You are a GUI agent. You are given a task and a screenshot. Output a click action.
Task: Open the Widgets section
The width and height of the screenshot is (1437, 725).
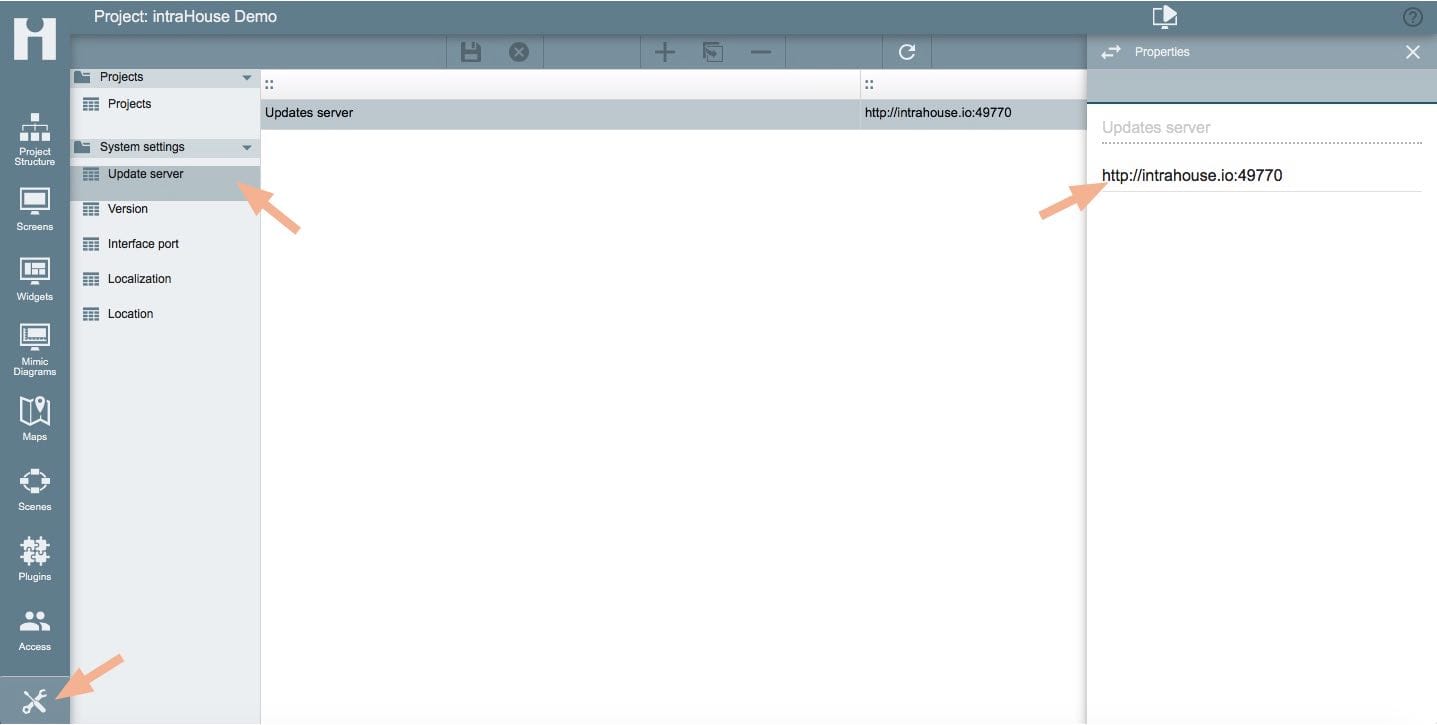click(35, 279)
